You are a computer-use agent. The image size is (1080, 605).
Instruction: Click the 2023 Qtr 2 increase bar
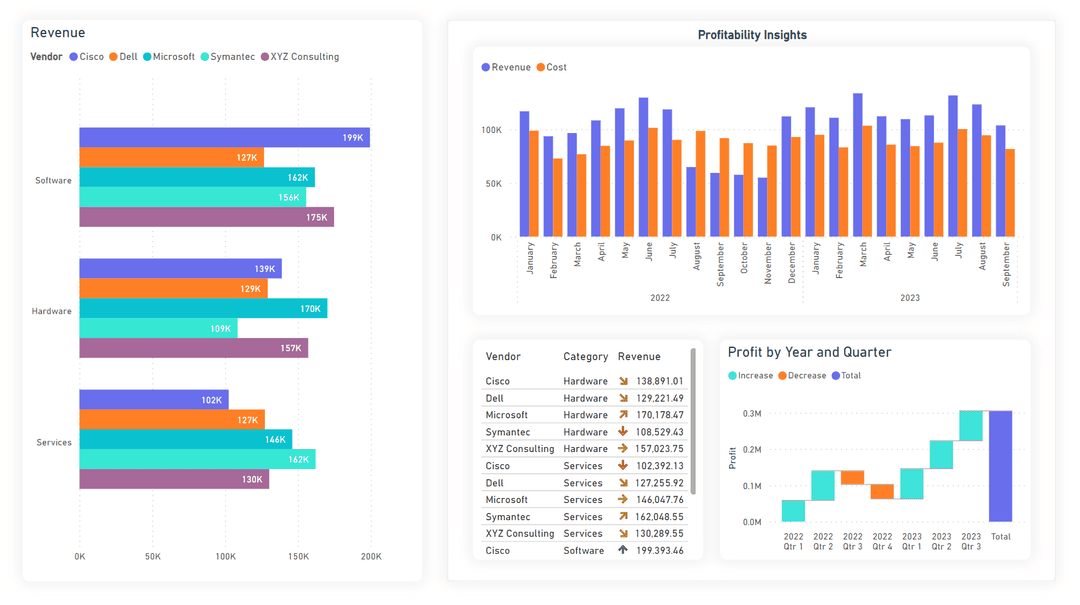941,455
